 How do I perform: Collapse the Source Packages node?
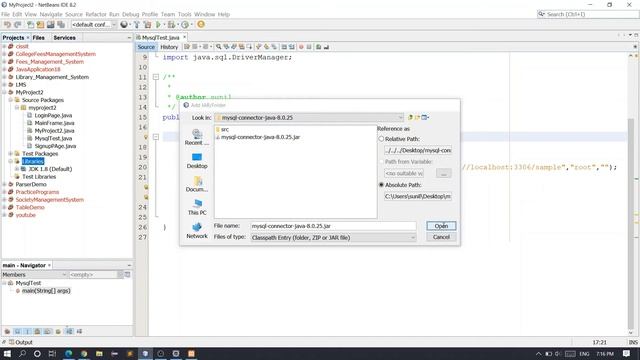[x=11, y=100]
